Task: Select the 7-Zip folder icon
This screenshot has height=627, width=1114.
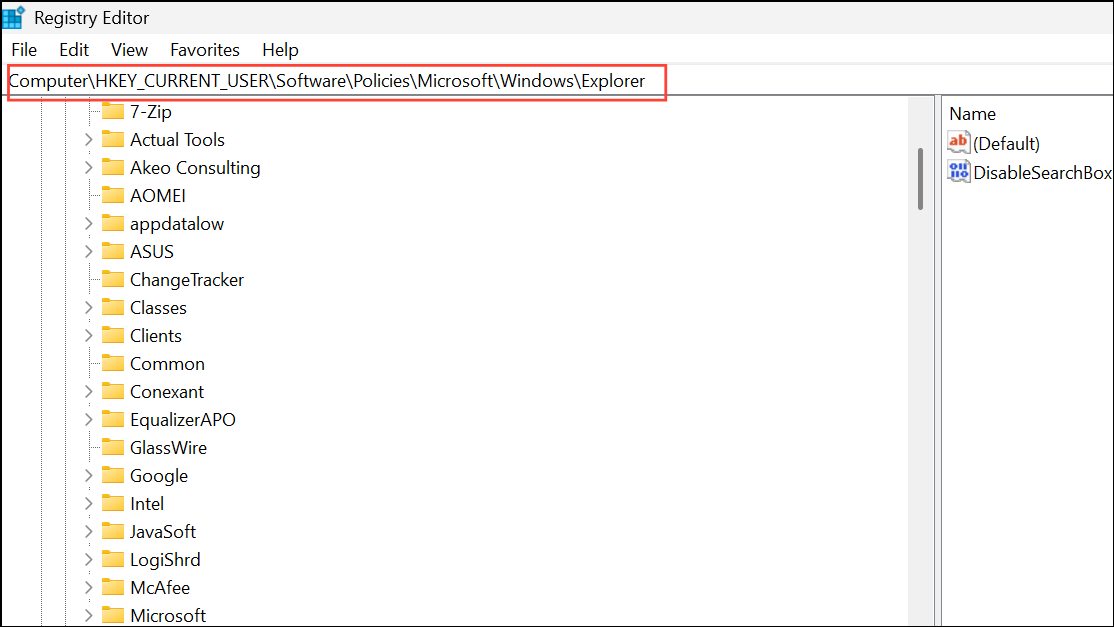Action: pos(113,111)
